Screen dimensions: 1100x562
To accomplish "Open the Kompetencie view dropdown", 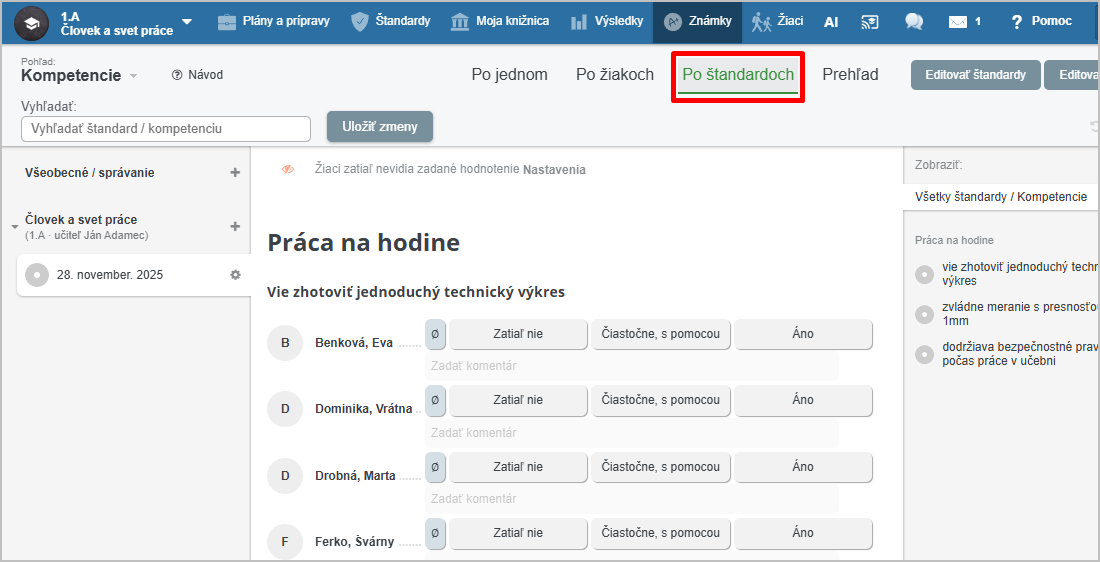I will coord(133,76).
